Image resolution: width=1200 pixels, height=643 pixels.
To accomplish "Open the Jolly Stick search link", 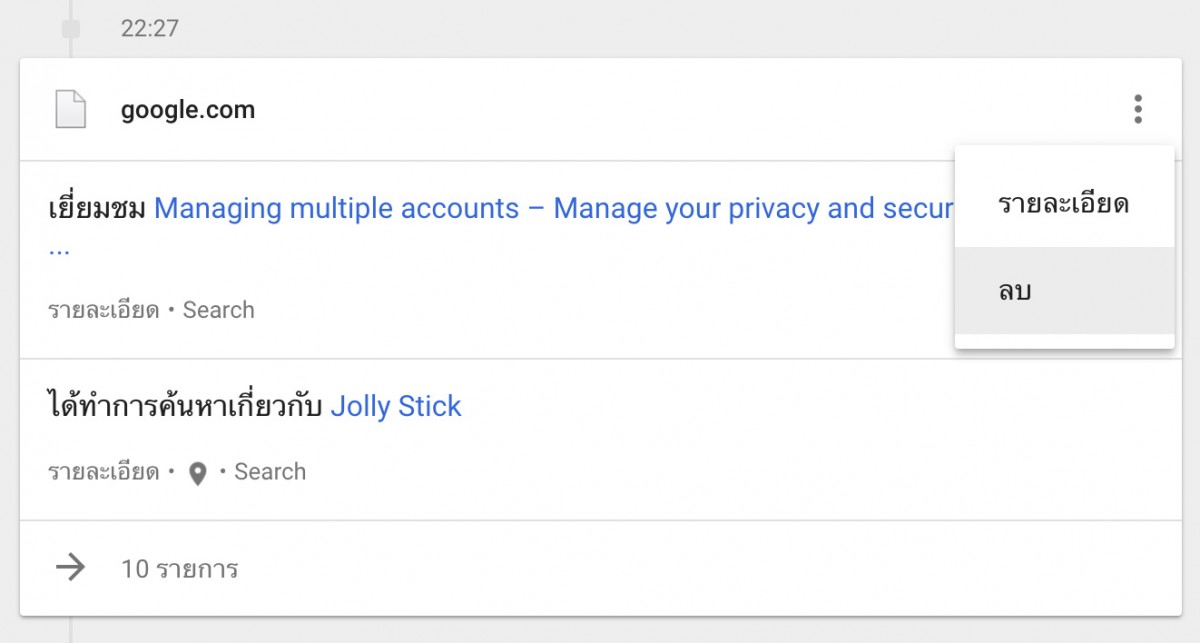I will point(396,406).
